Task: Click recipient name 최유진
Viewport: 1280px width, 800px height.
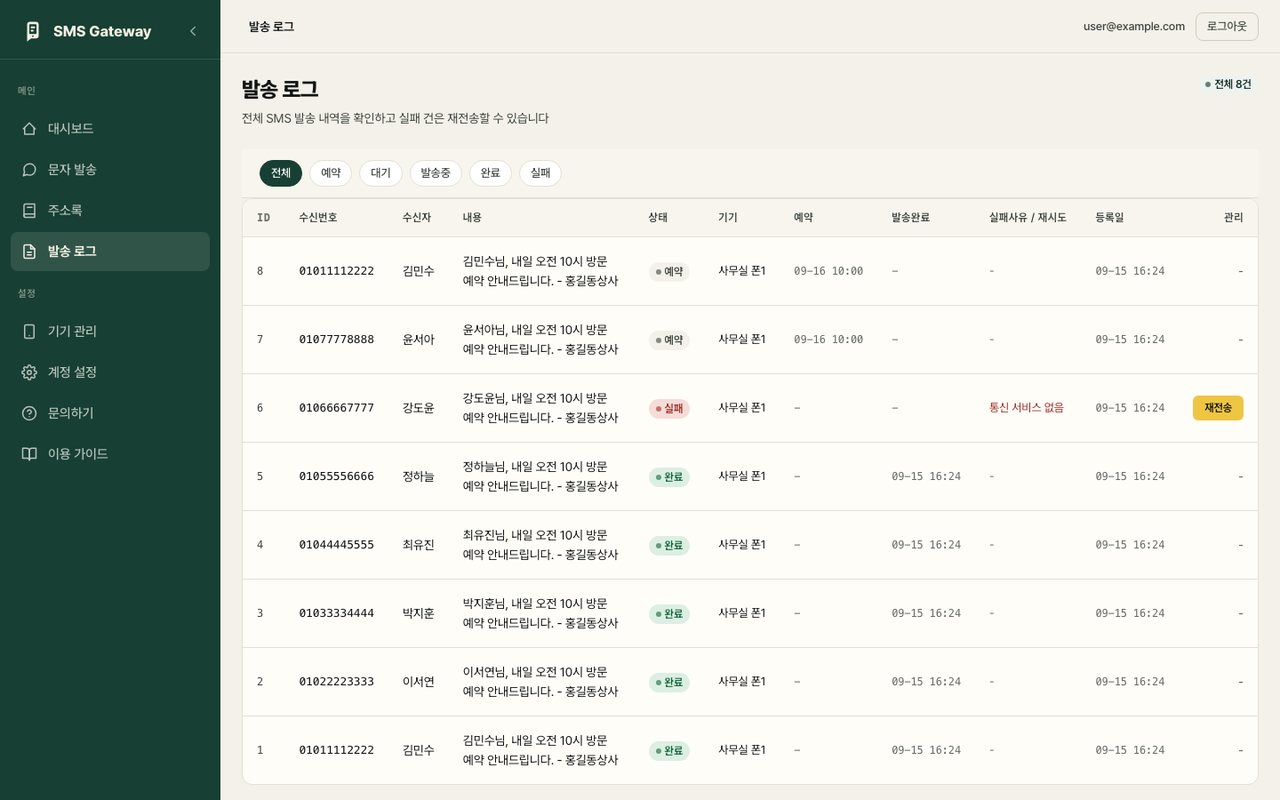Action: pos(419,545)
